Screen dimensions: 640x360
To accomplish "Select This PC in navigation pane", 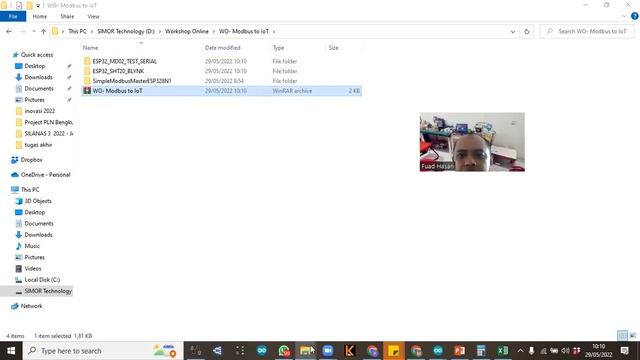I will [30, 189].
